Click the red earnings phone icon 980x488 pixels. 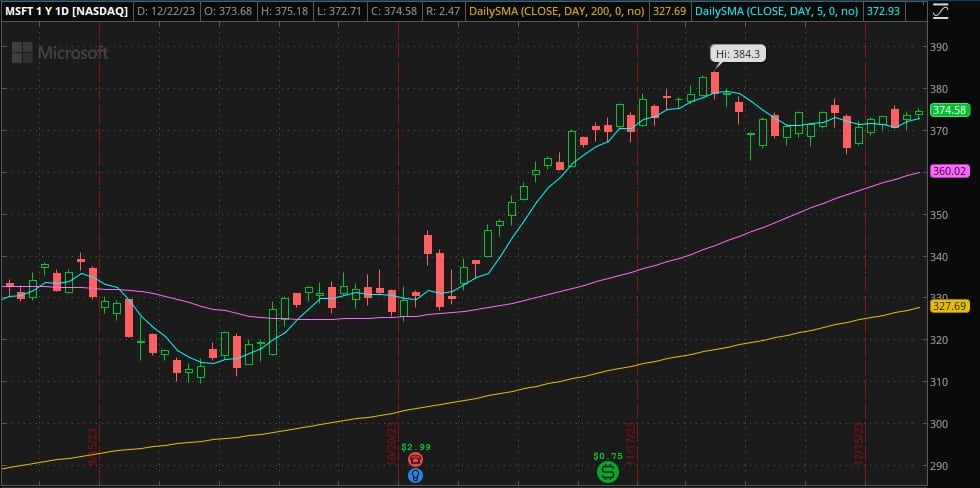click(x=416, y=460)
